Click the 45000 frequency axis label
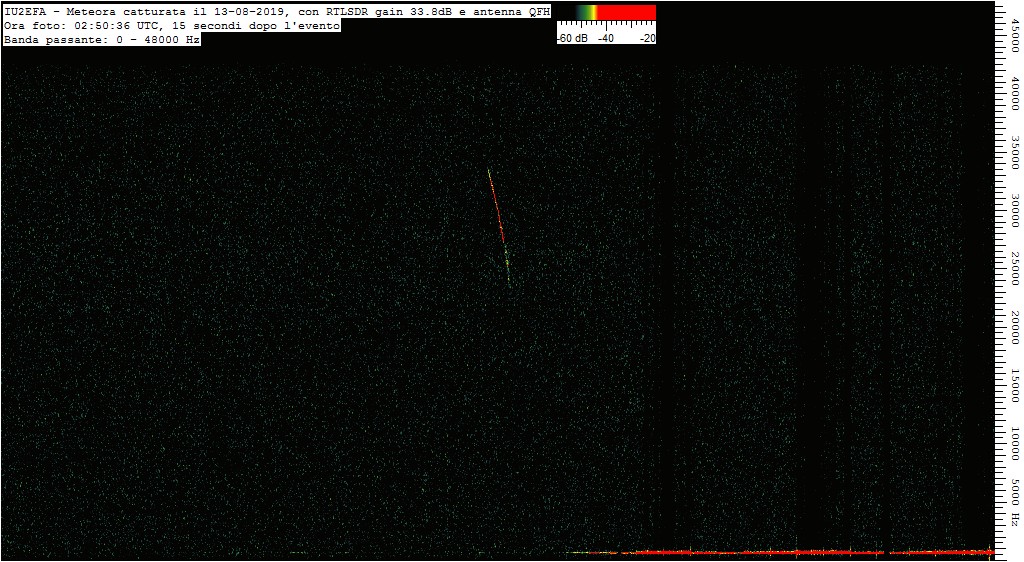The image size is (1024, 562). click(1014, 35)
